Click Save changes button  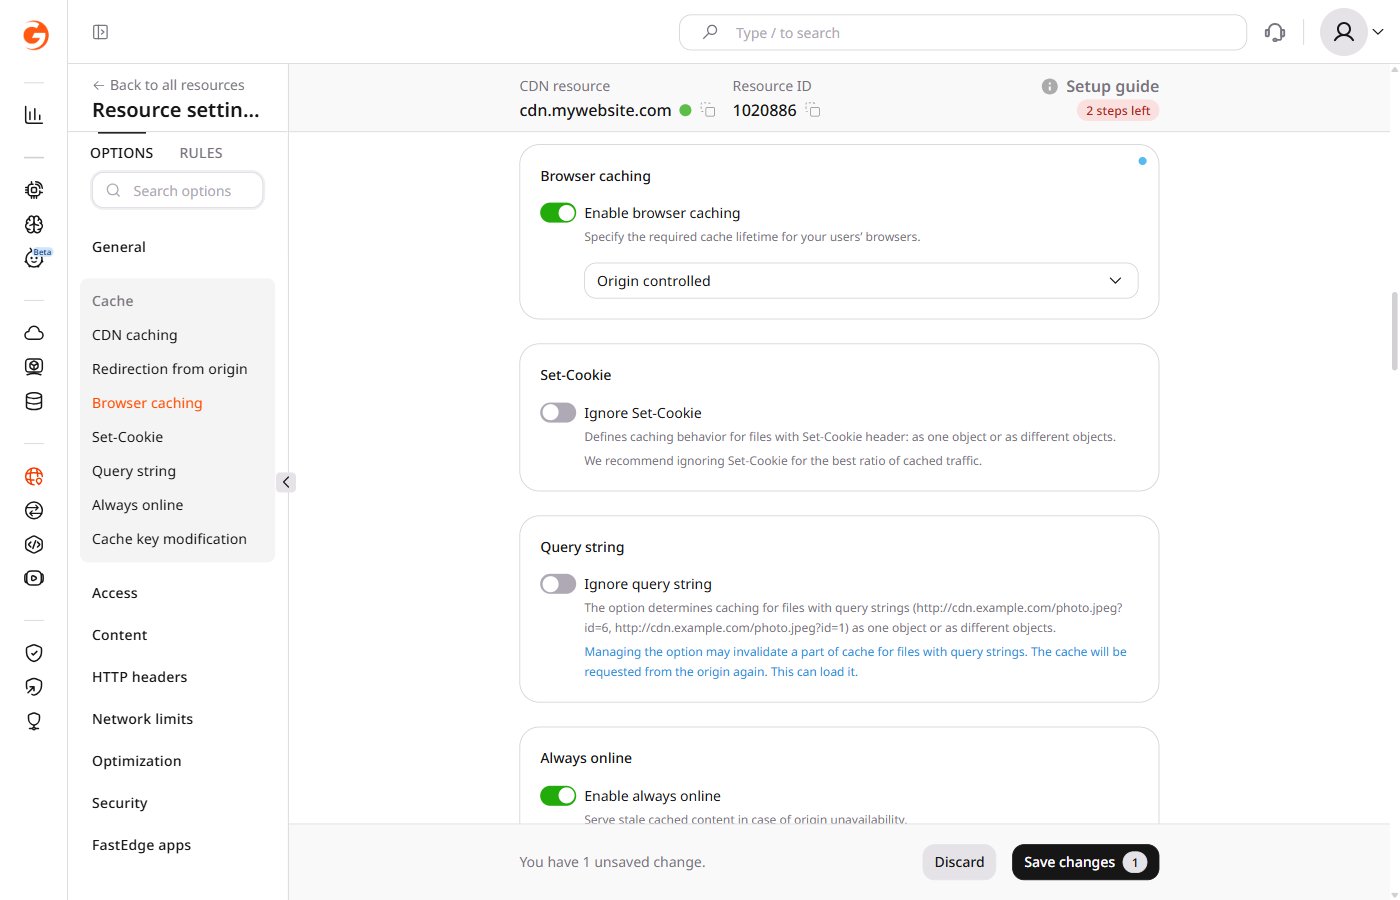coord(1085,862)
